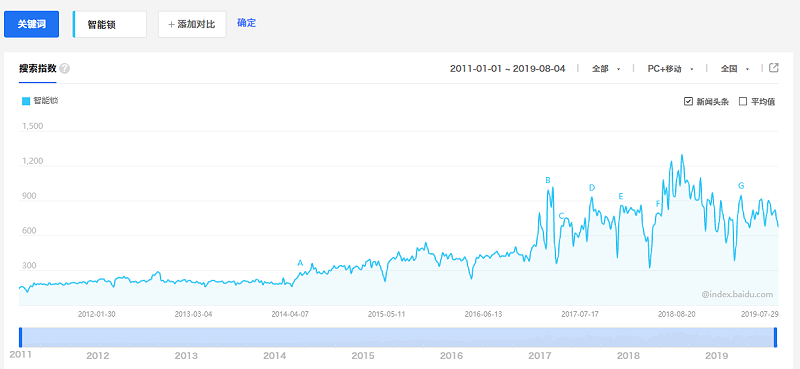
Task: Toggle the 智能锁 legend series
Action: pos(40,101)
